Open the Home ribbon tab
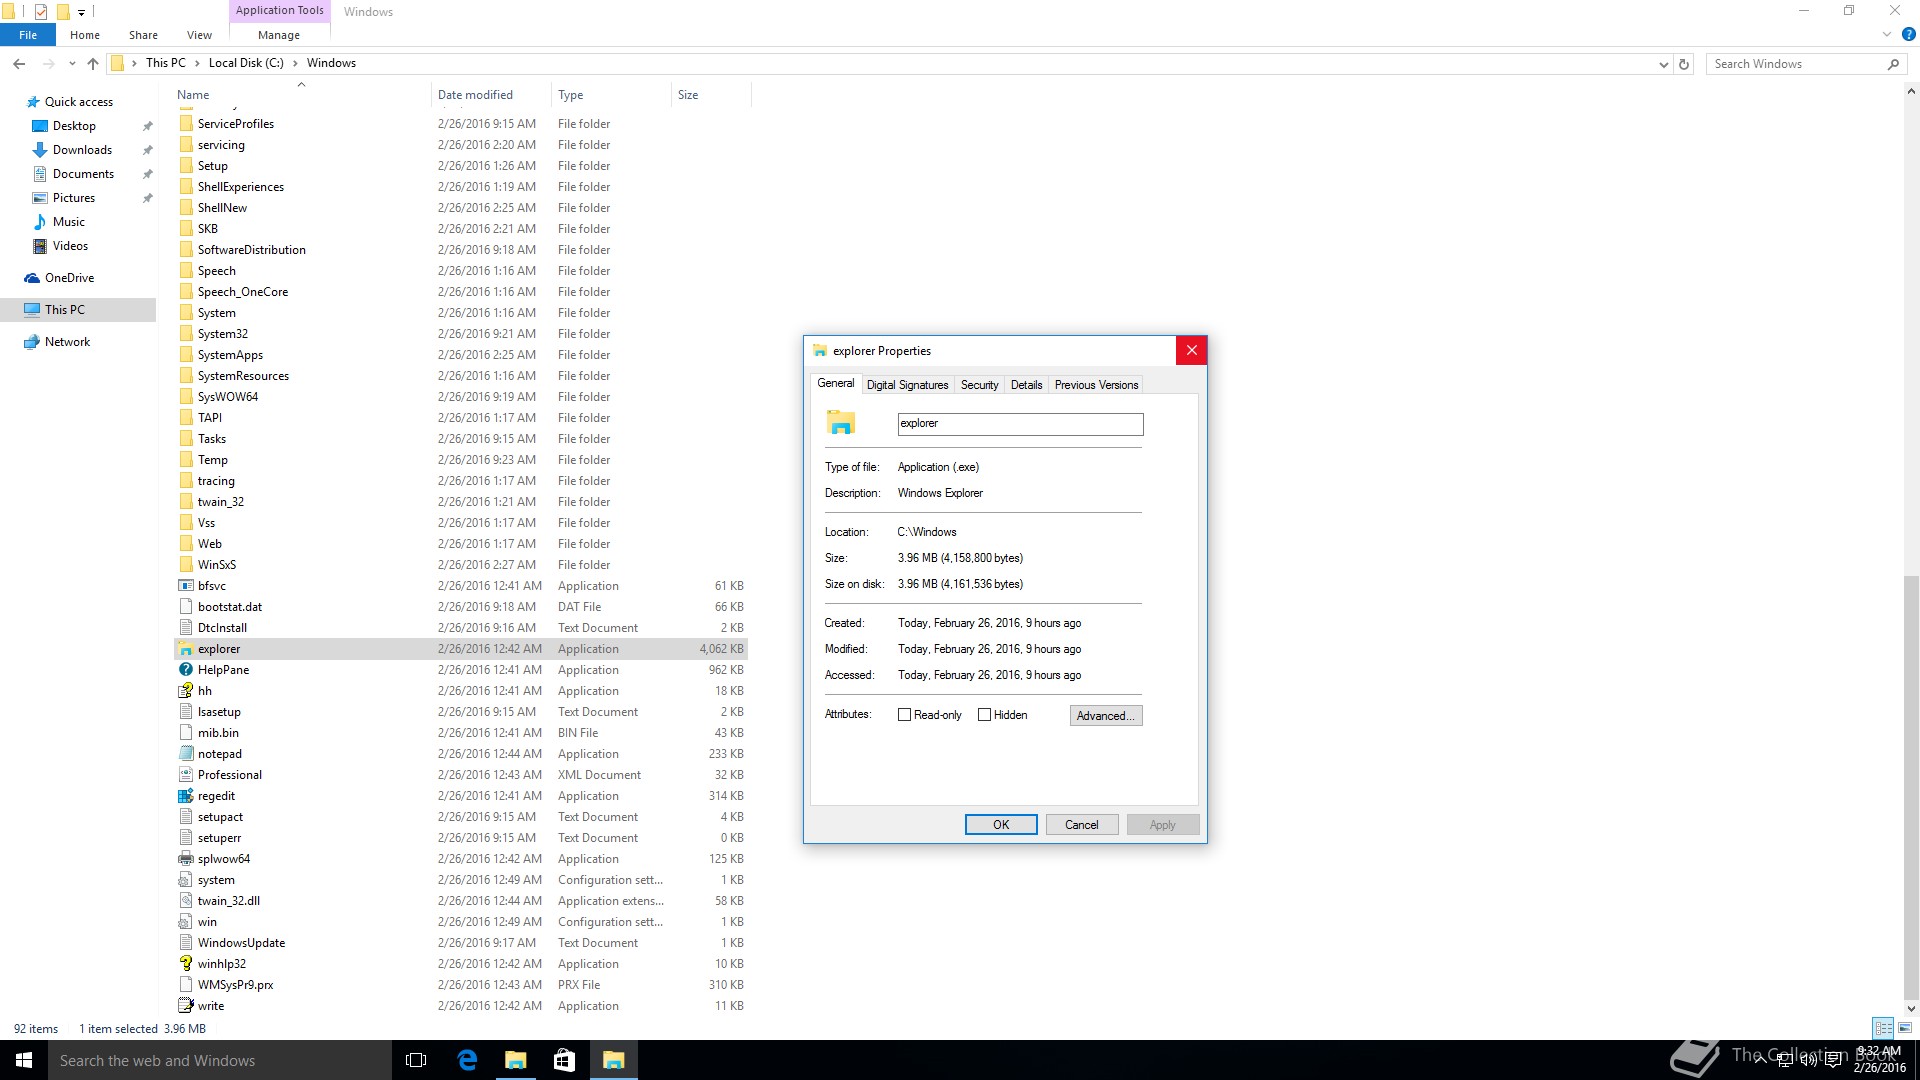The width and height of the screenshot is (1920, 1080). point(85,35)
